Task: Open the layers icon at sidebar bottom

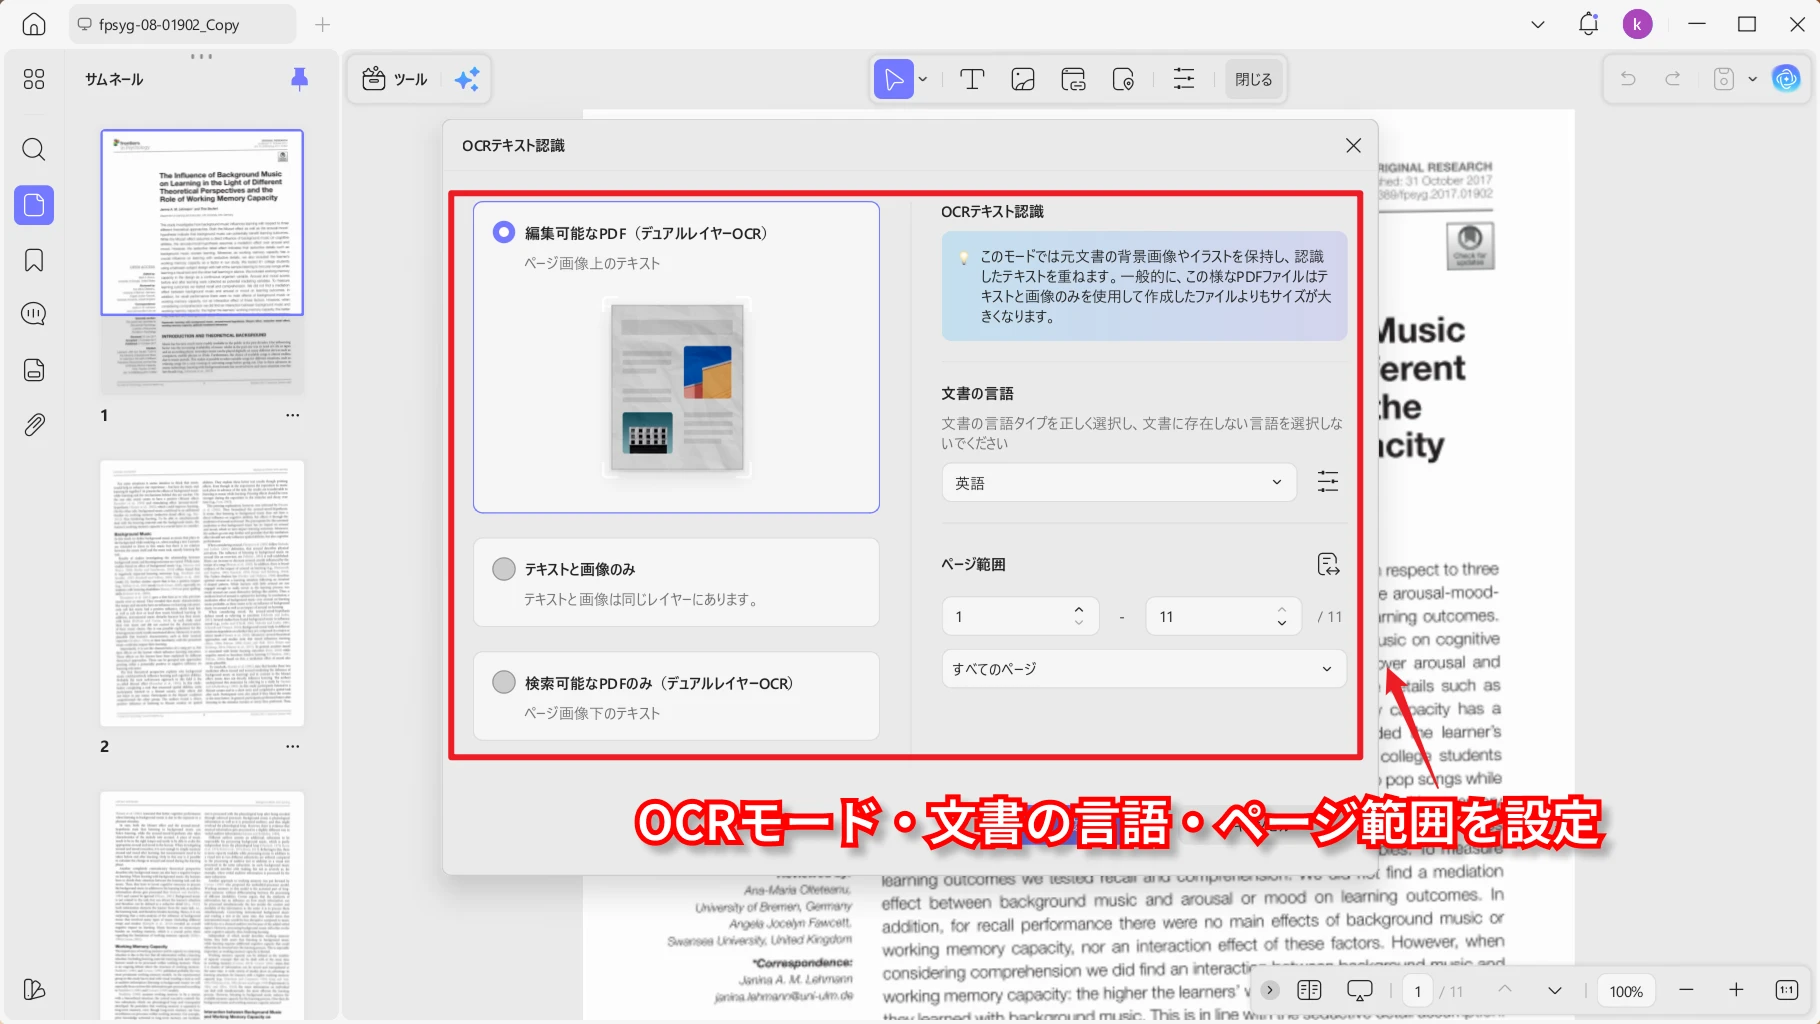Action: (34, 989)
